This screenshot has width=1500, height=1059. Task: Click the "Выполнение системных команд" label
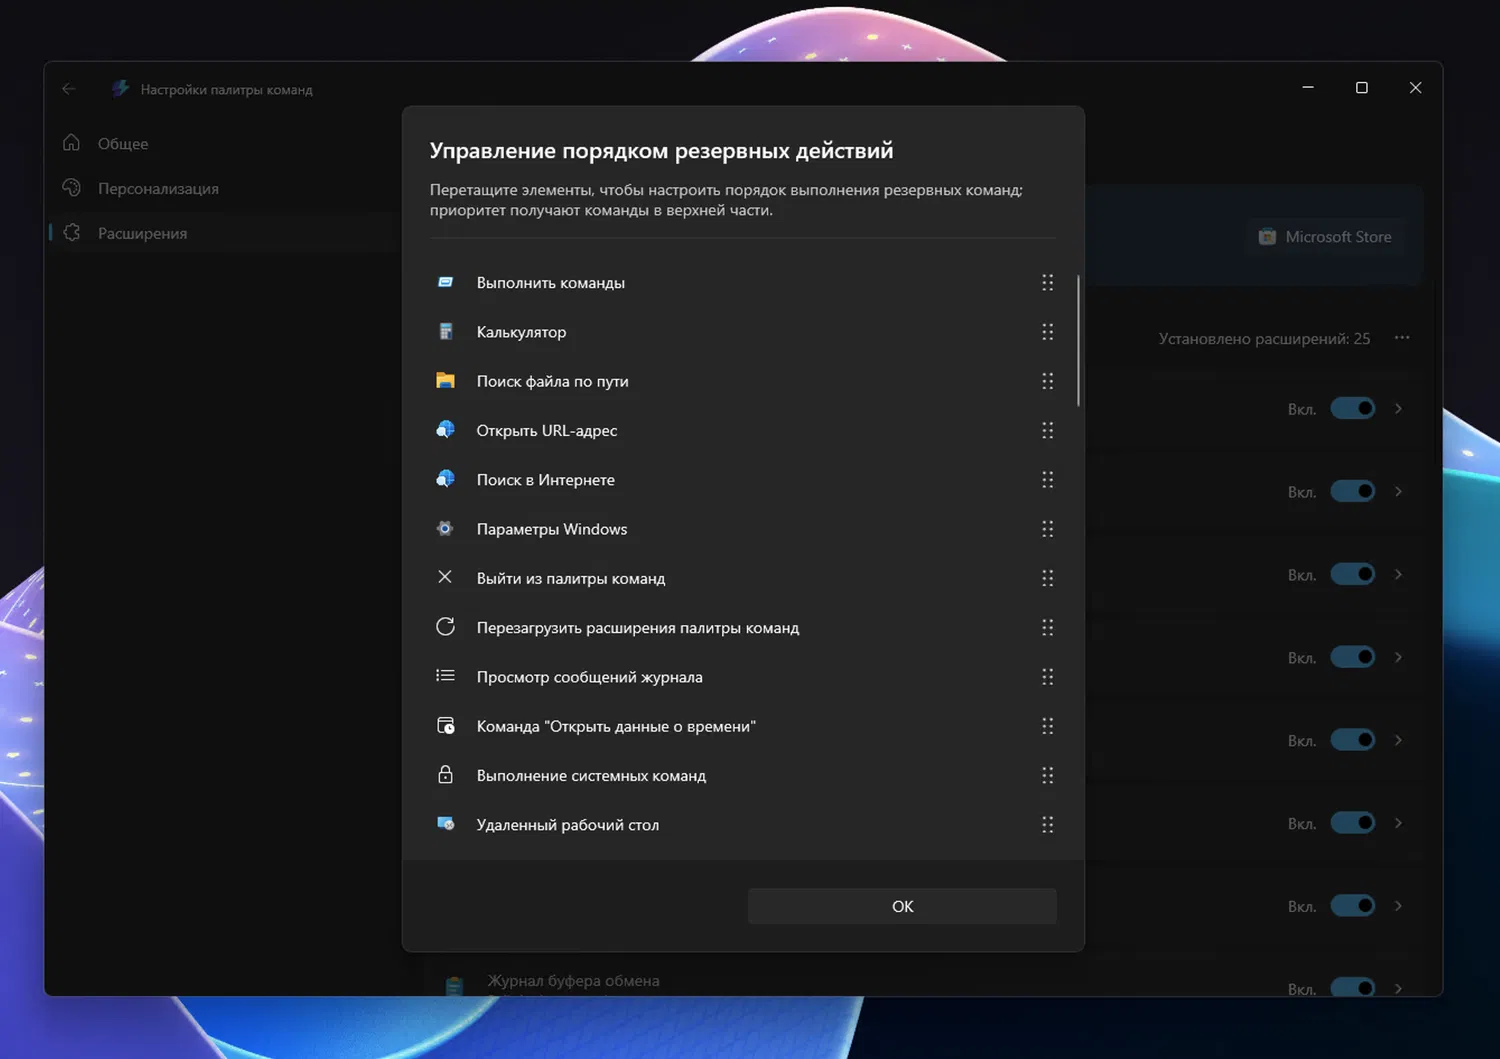tap(591, 775)
